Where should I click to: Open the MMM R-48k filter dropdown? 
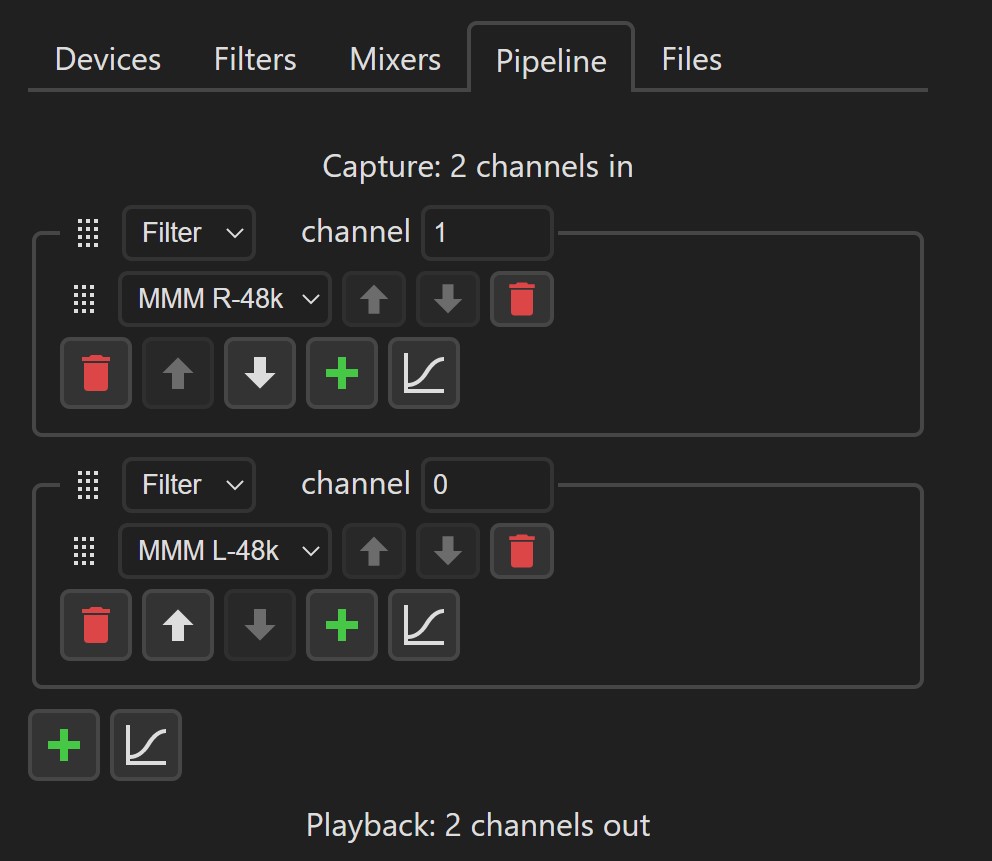point(225,299)
